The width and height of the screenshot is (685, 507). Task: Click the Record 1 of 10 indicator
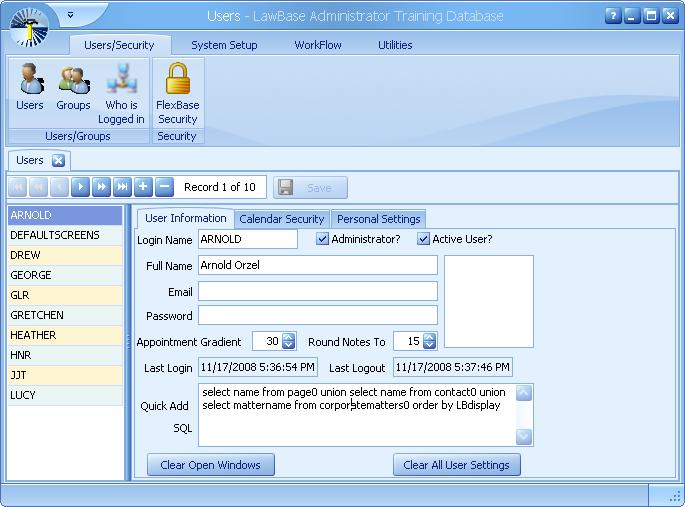point(220,187)
